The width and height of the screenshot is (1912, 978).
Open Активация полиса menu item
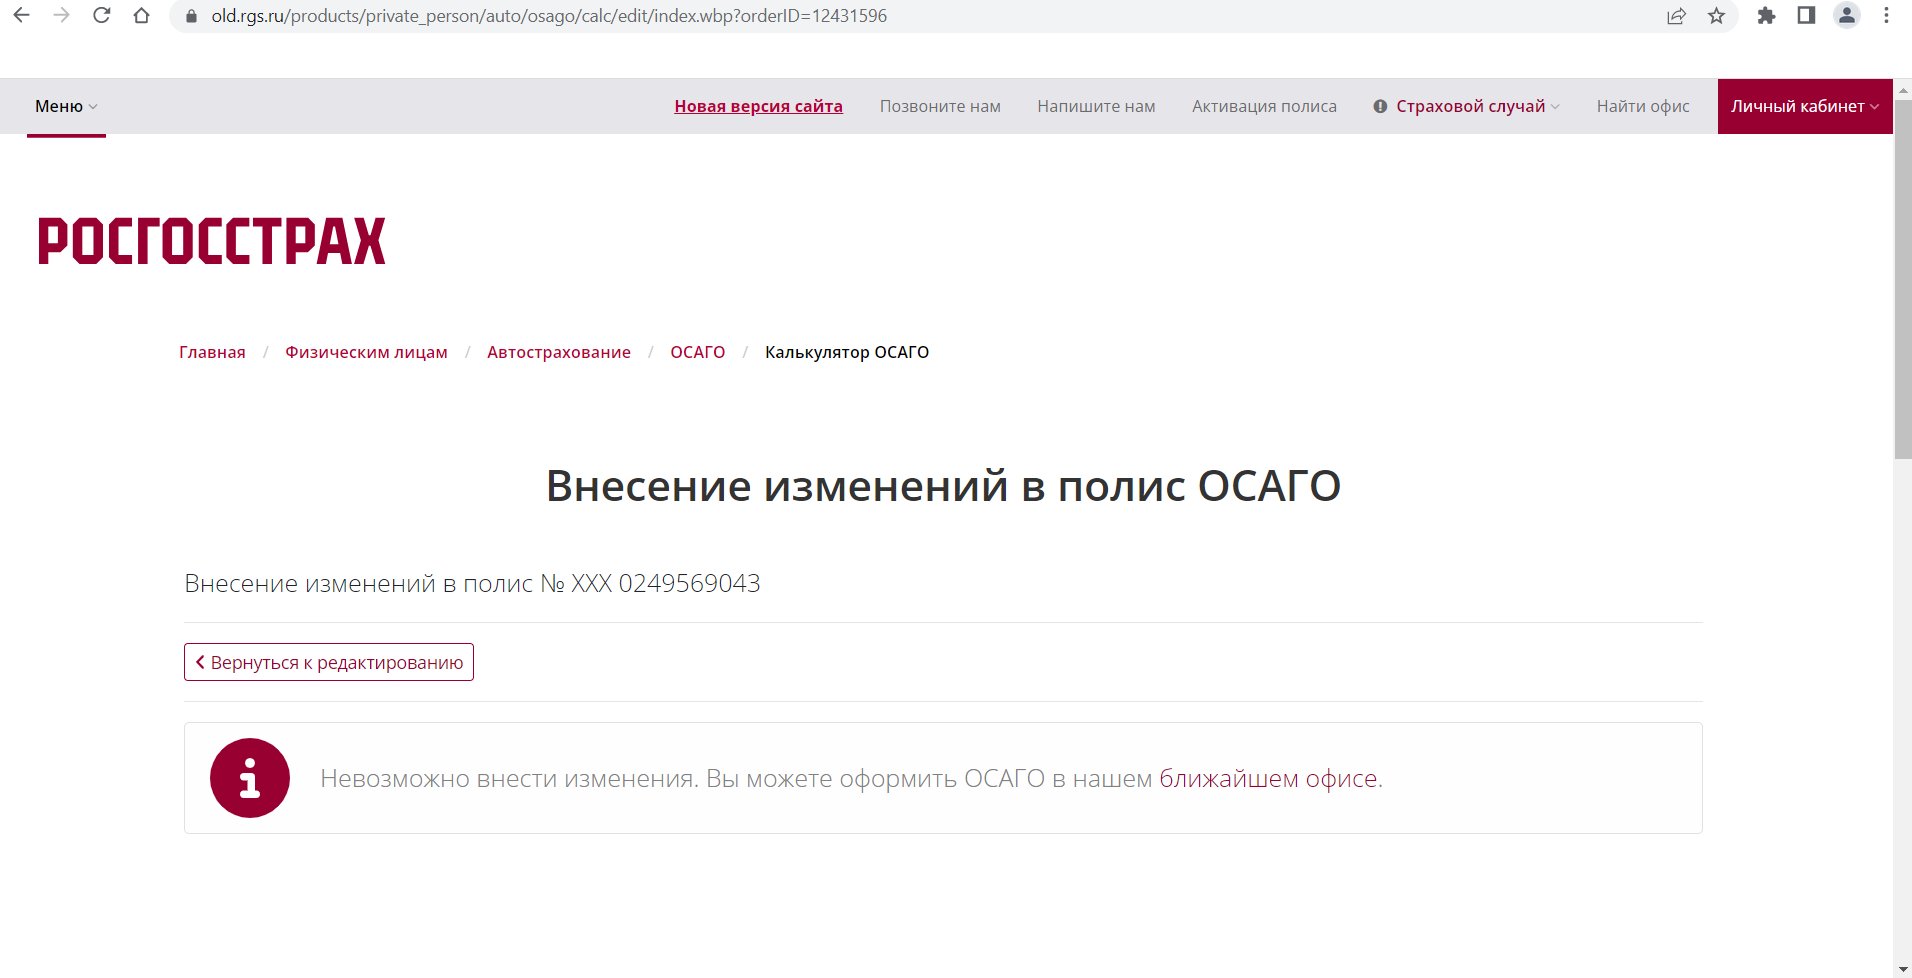pyautogui.click(x=1264, y=106)
